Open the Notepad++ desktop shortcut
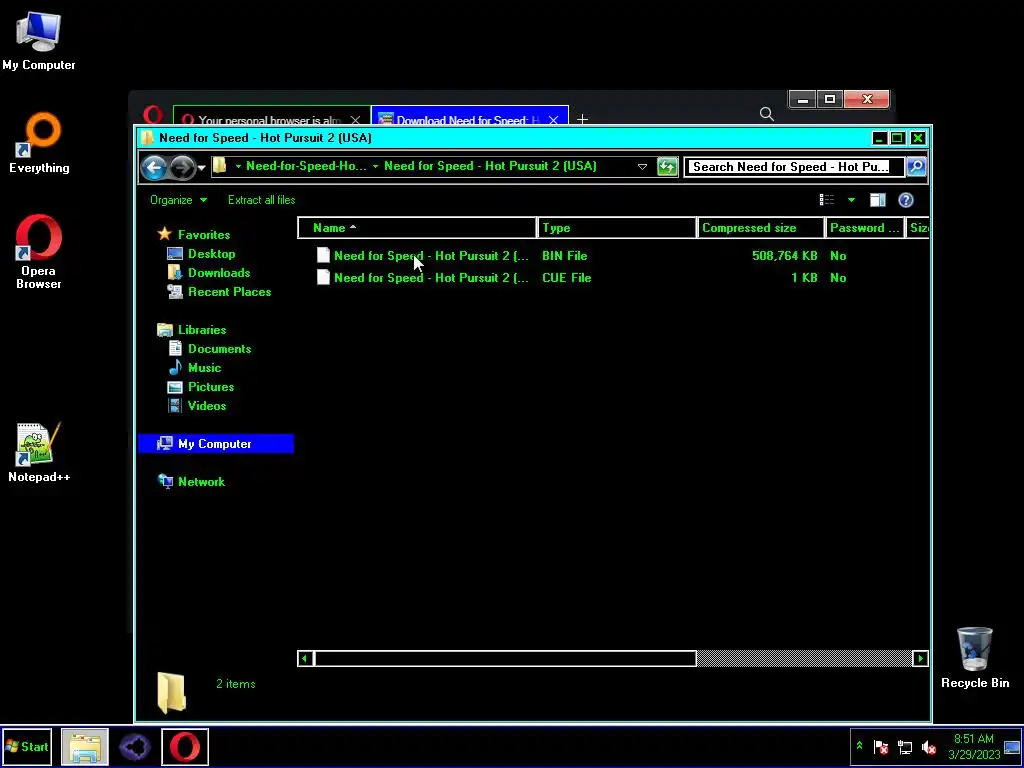Viewport: 1024px width, 768px height. click(x=39, y=452)
